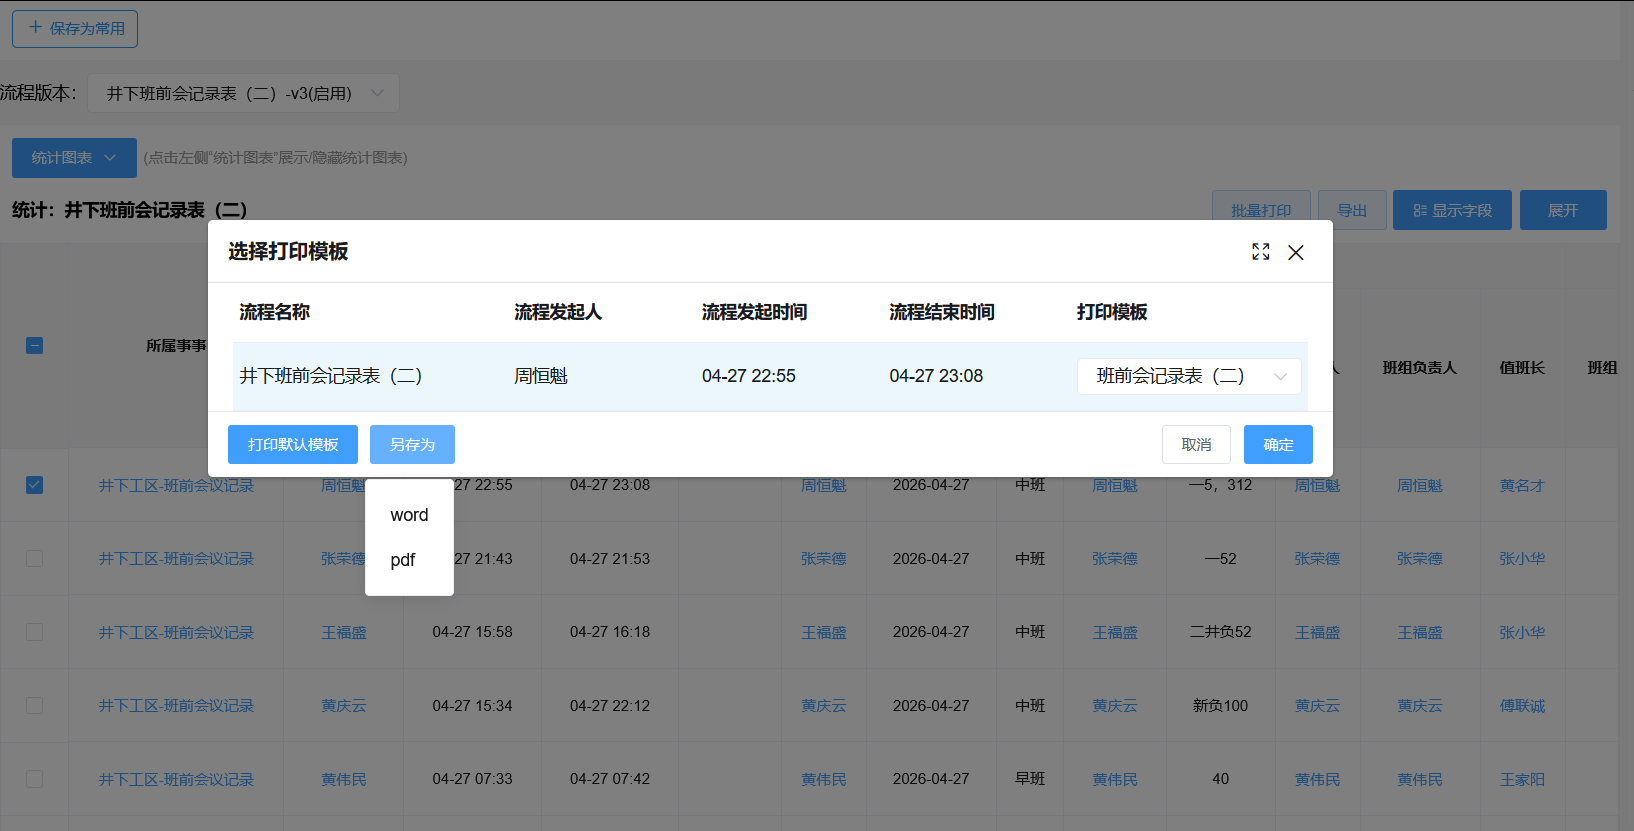Close the 选择打印模板 dialog
The height and width of the screenshot is (831, 1634).
click(1296, 252)
